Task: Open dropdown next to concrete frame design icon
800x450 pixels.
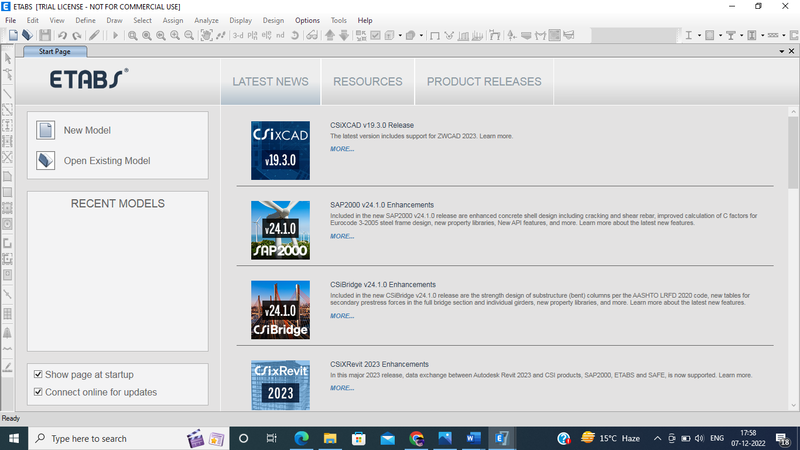Action: pos(720,35)
